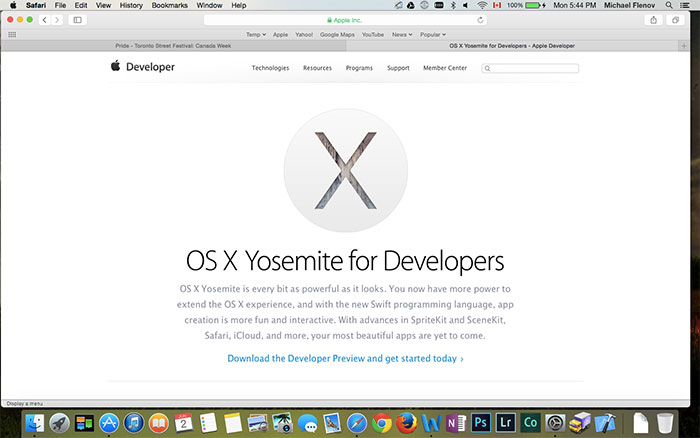Expand the News bookmarks dropdown
The height and width of the screenshot is (438, 700).
point(402,34)
